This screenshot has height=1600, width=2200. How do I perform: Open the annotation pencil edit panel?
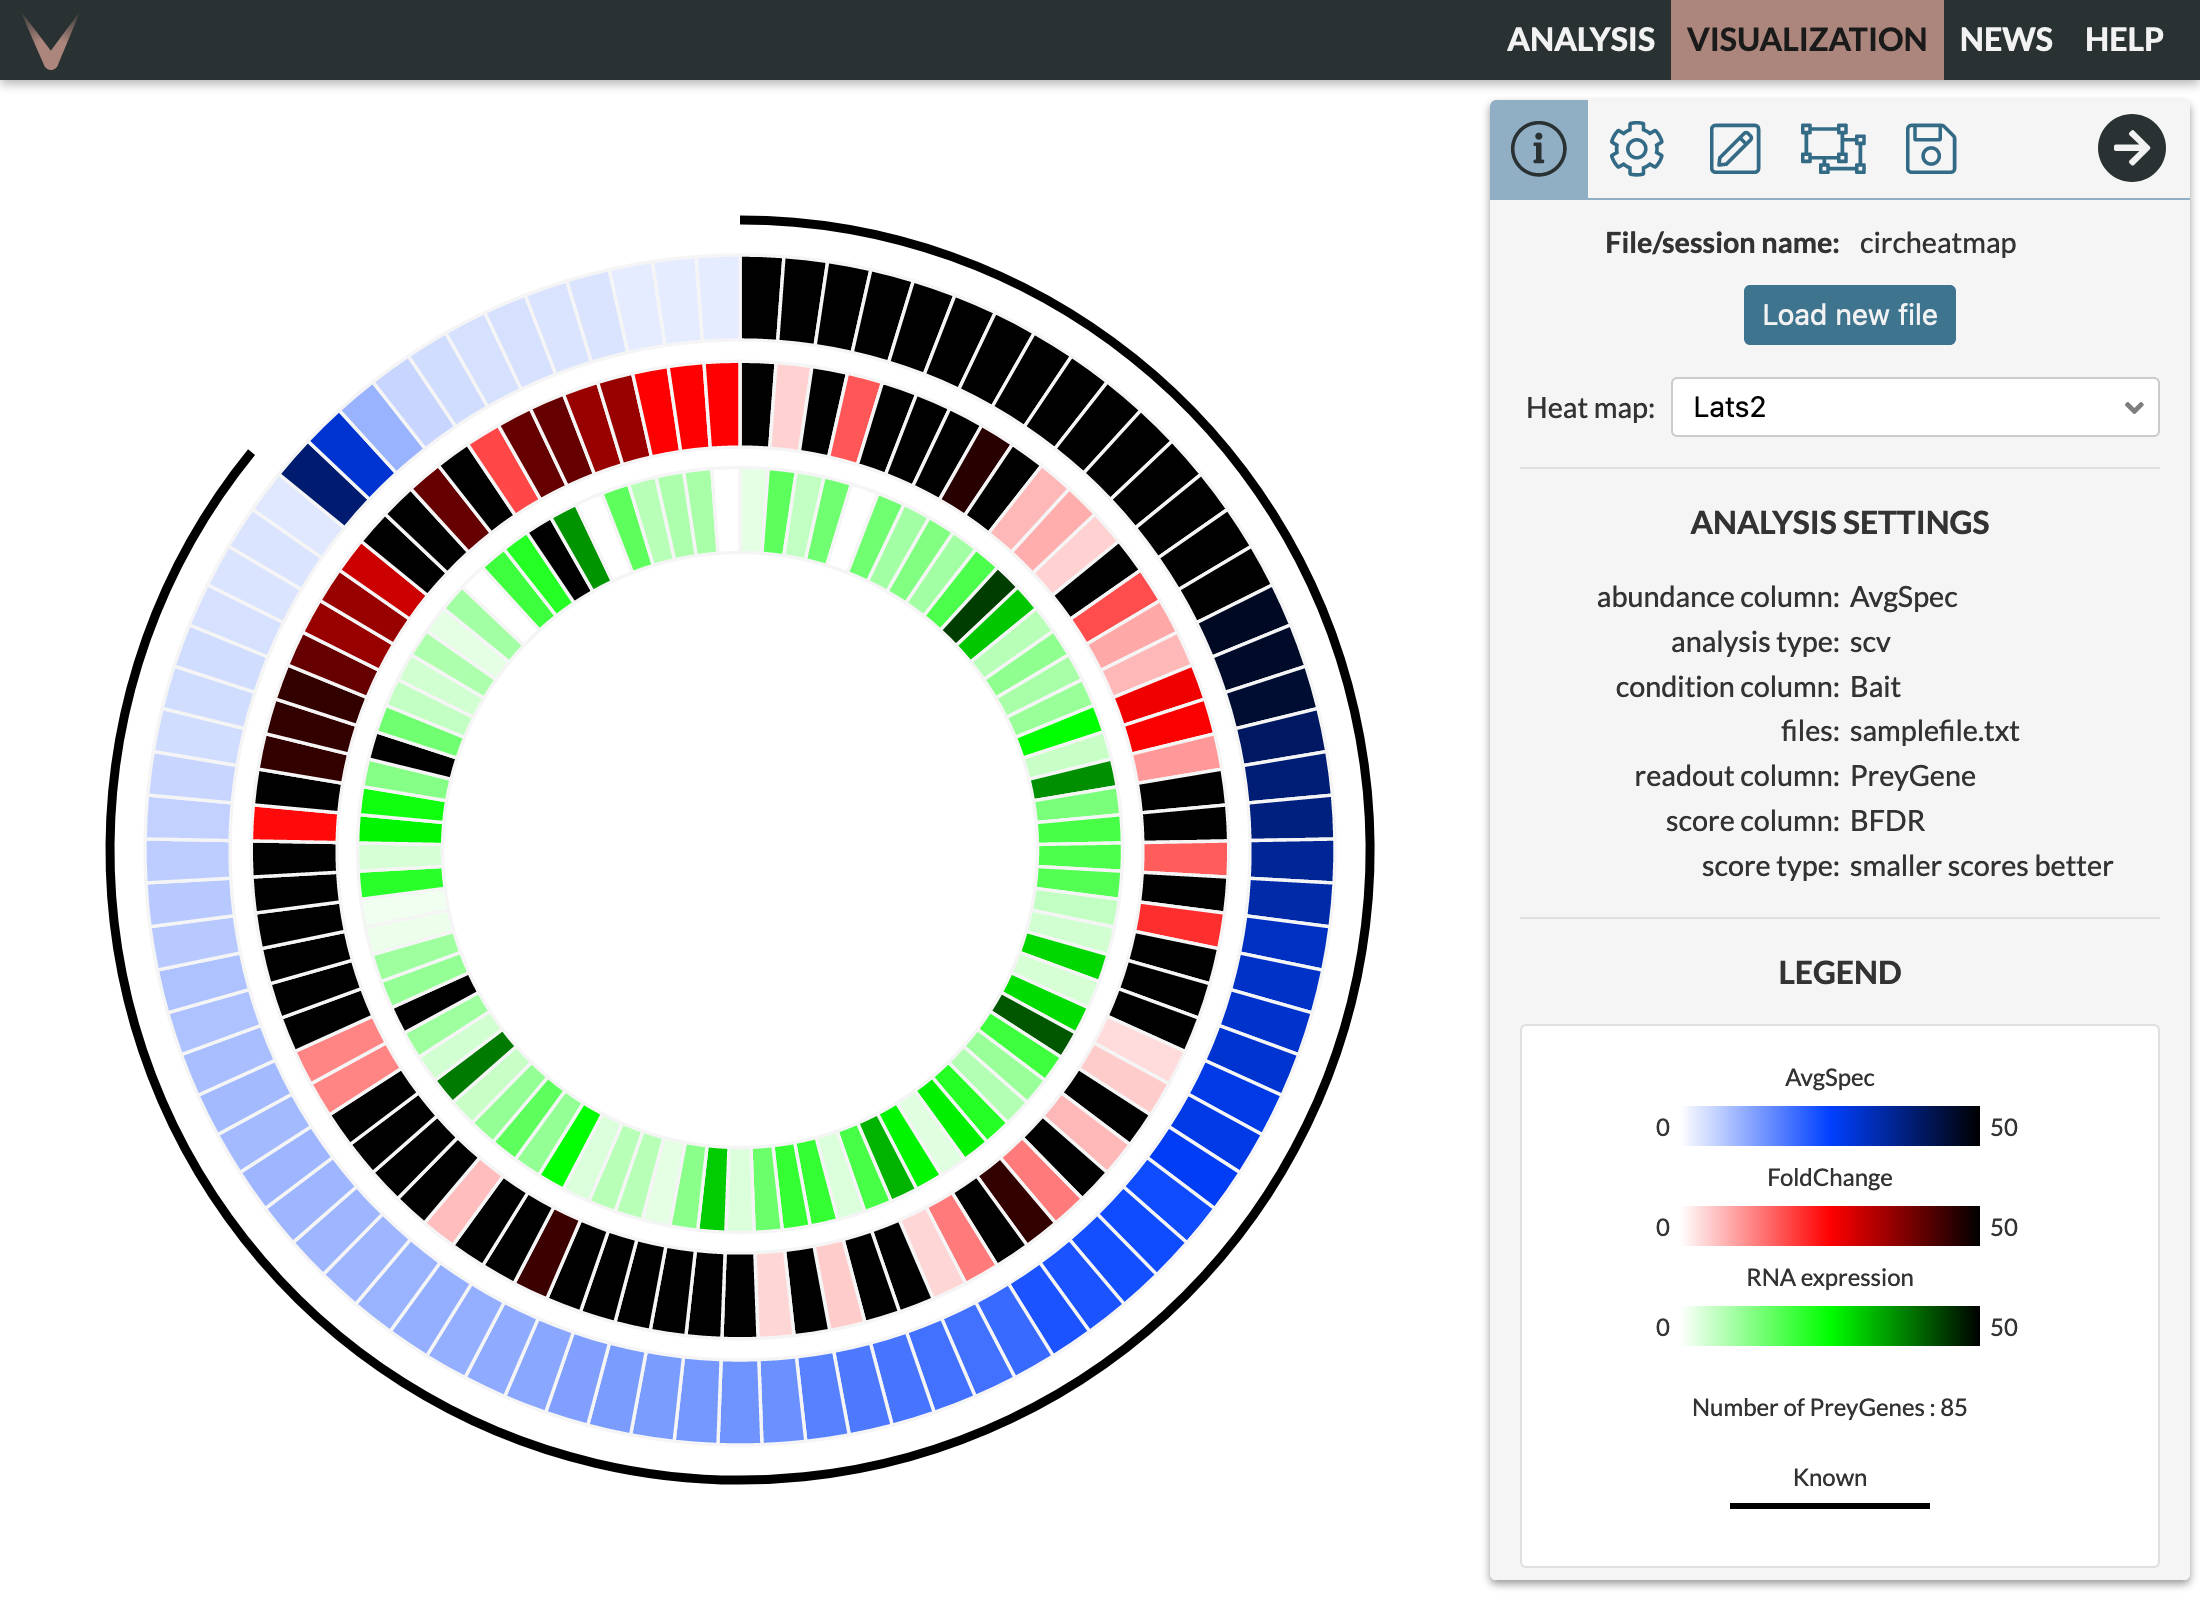pyautogui.click(x=1734, y=149)
